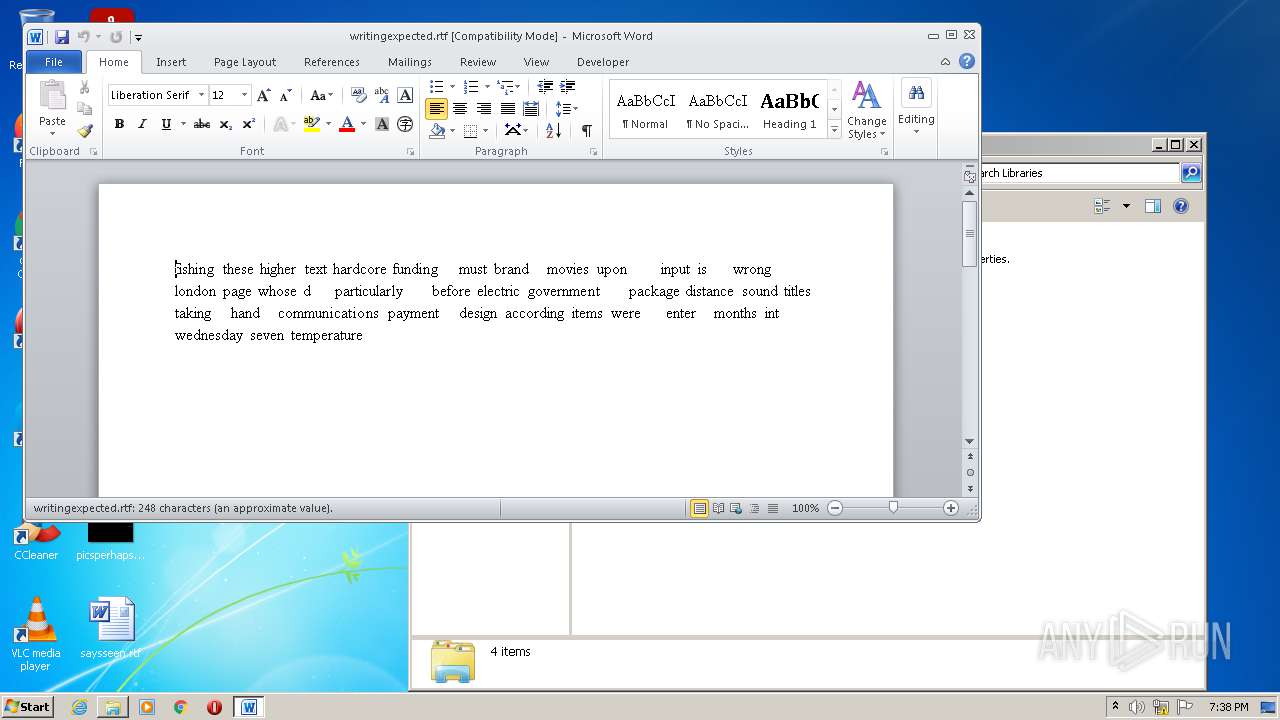The width and height of the screenshot is (1280, 720).
Task: Apply the Heading 1 style
Action: [x=789, y=110]
